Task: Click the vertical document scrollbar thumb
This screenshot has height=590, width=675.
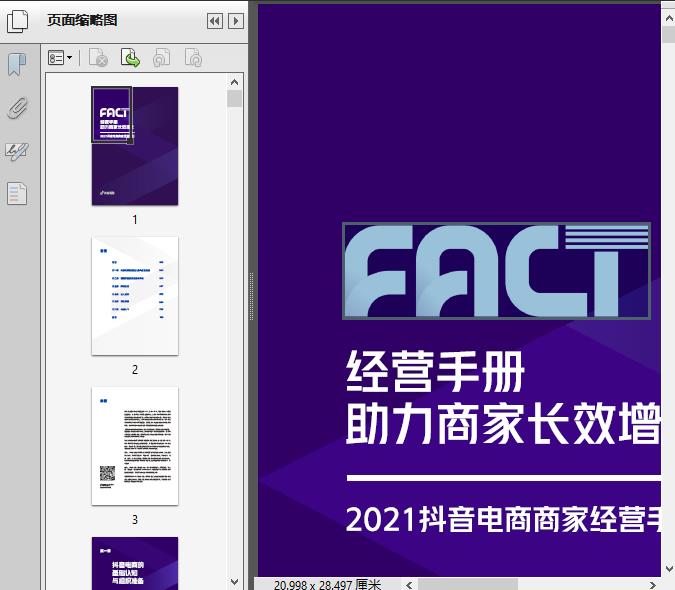Action: tap(669, 34)
